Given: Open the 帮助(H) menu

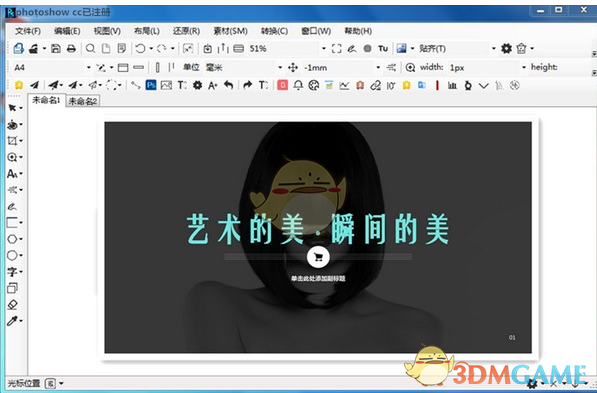Looking at the screenshot, I should (x=358, y=31).
